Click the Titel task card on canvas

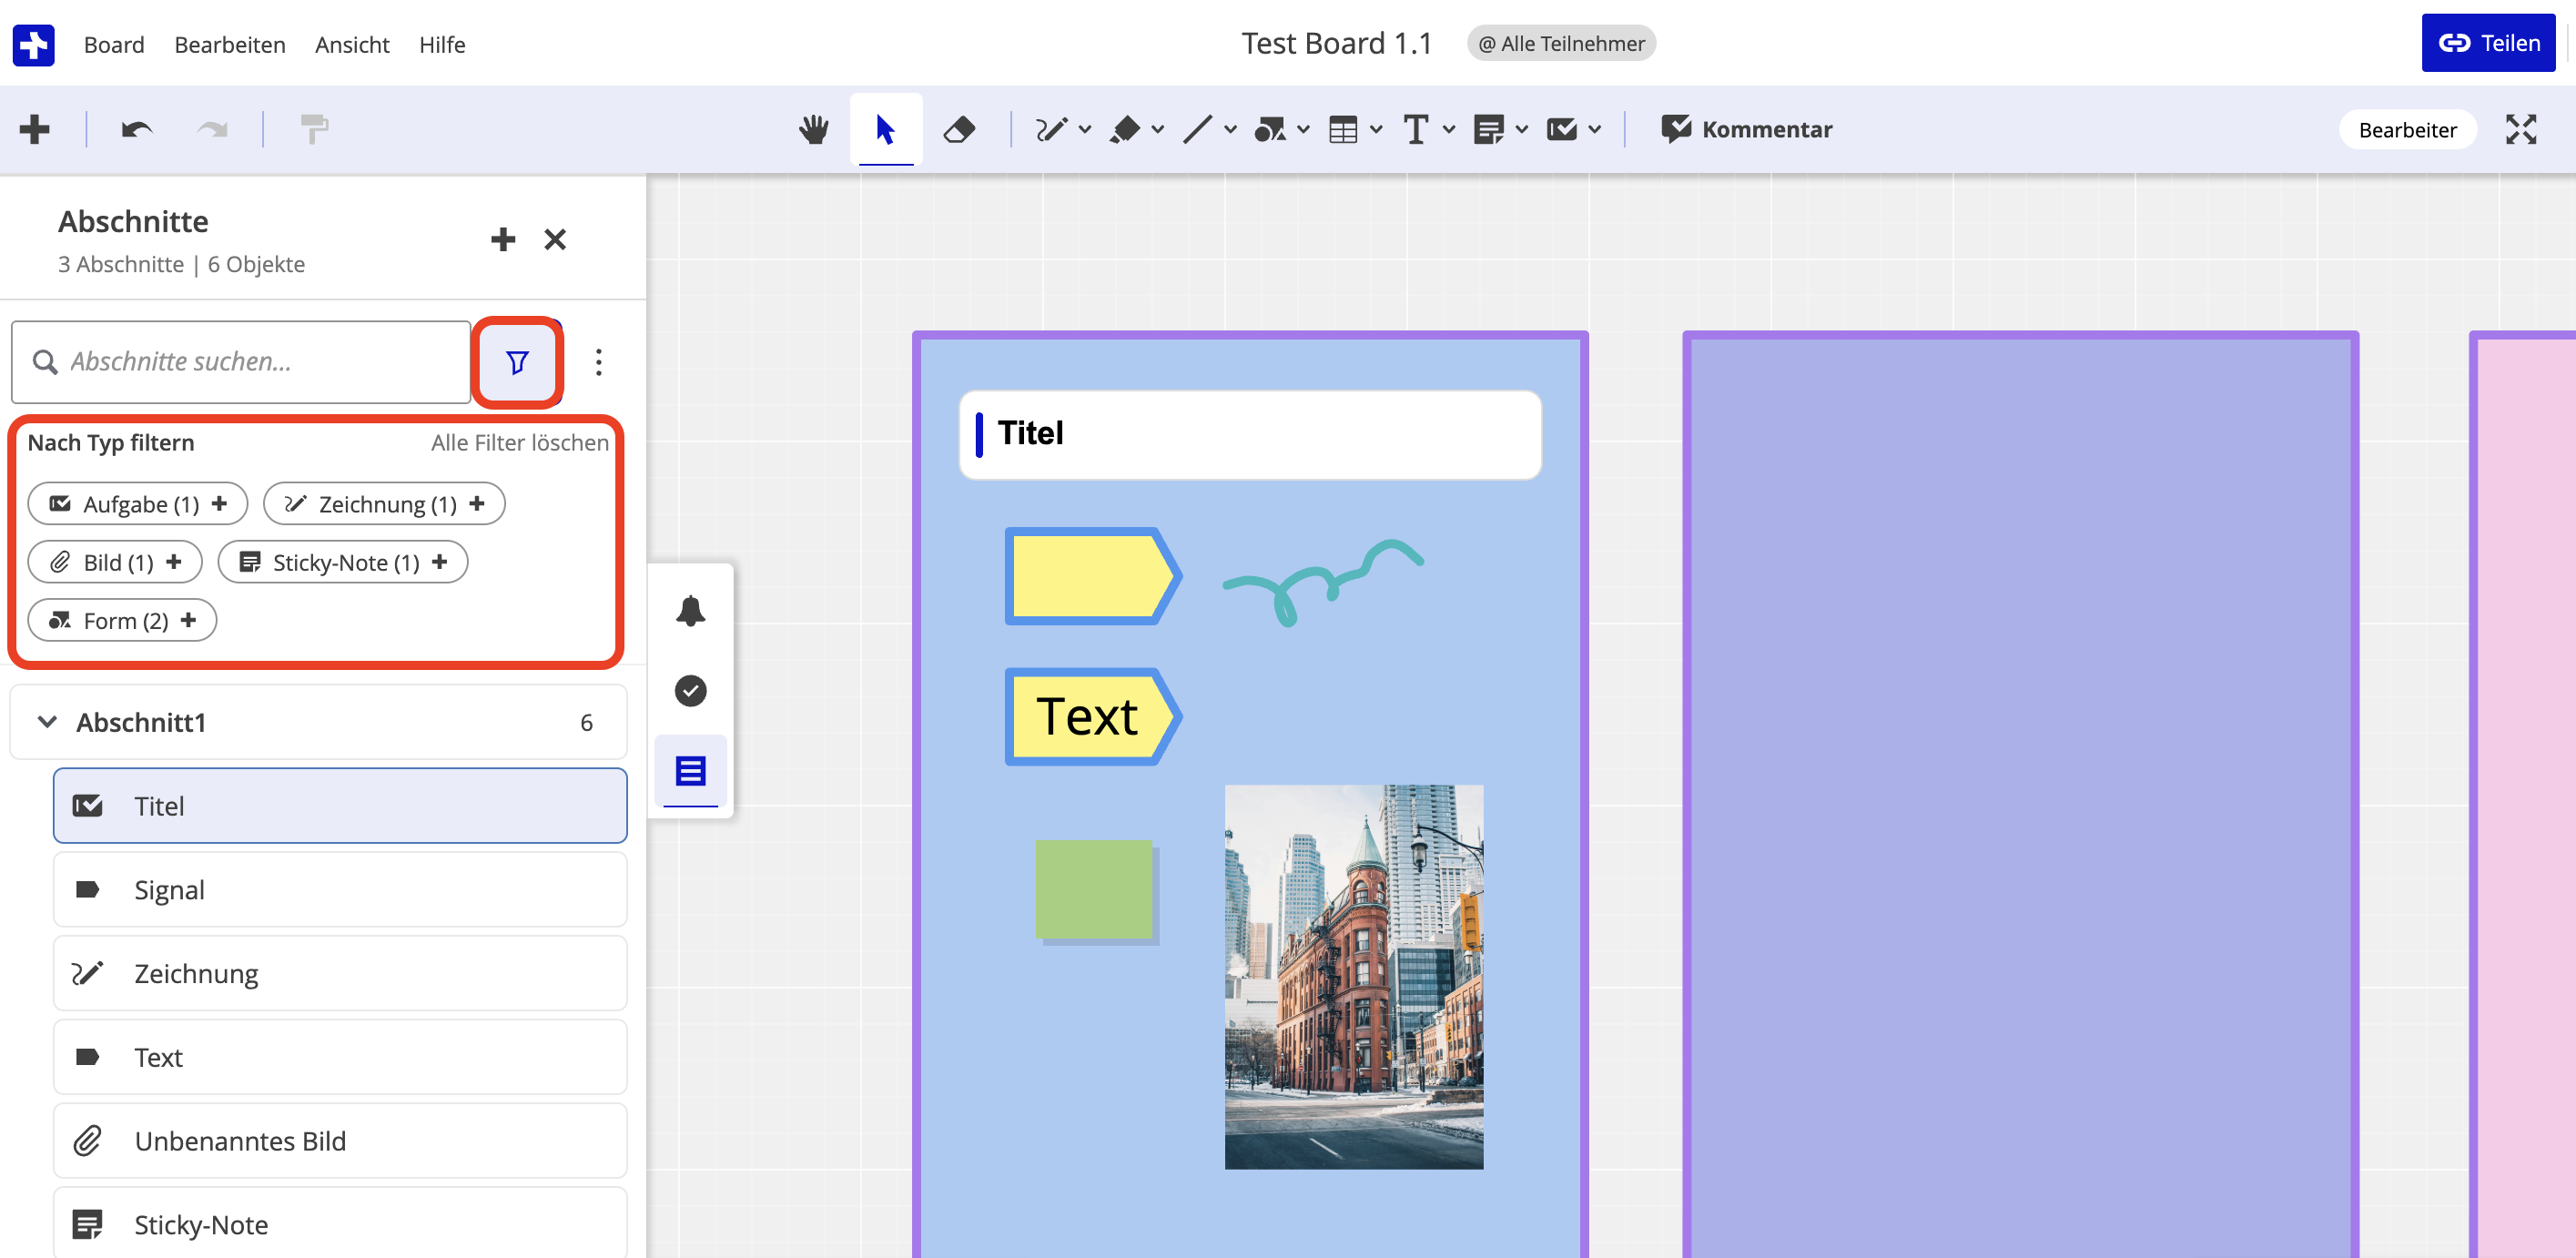click(1250, 435)
